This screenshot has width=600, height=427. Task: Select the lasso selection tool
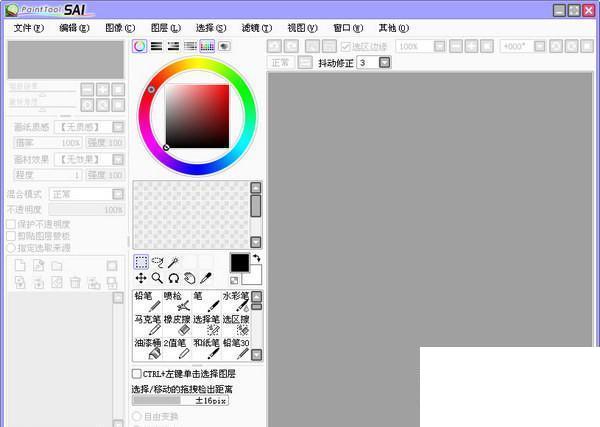157,262
